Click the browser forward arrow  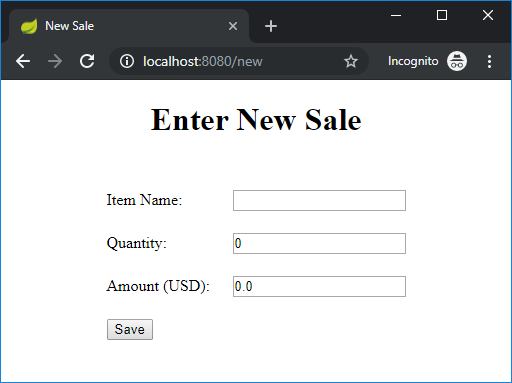55,61
